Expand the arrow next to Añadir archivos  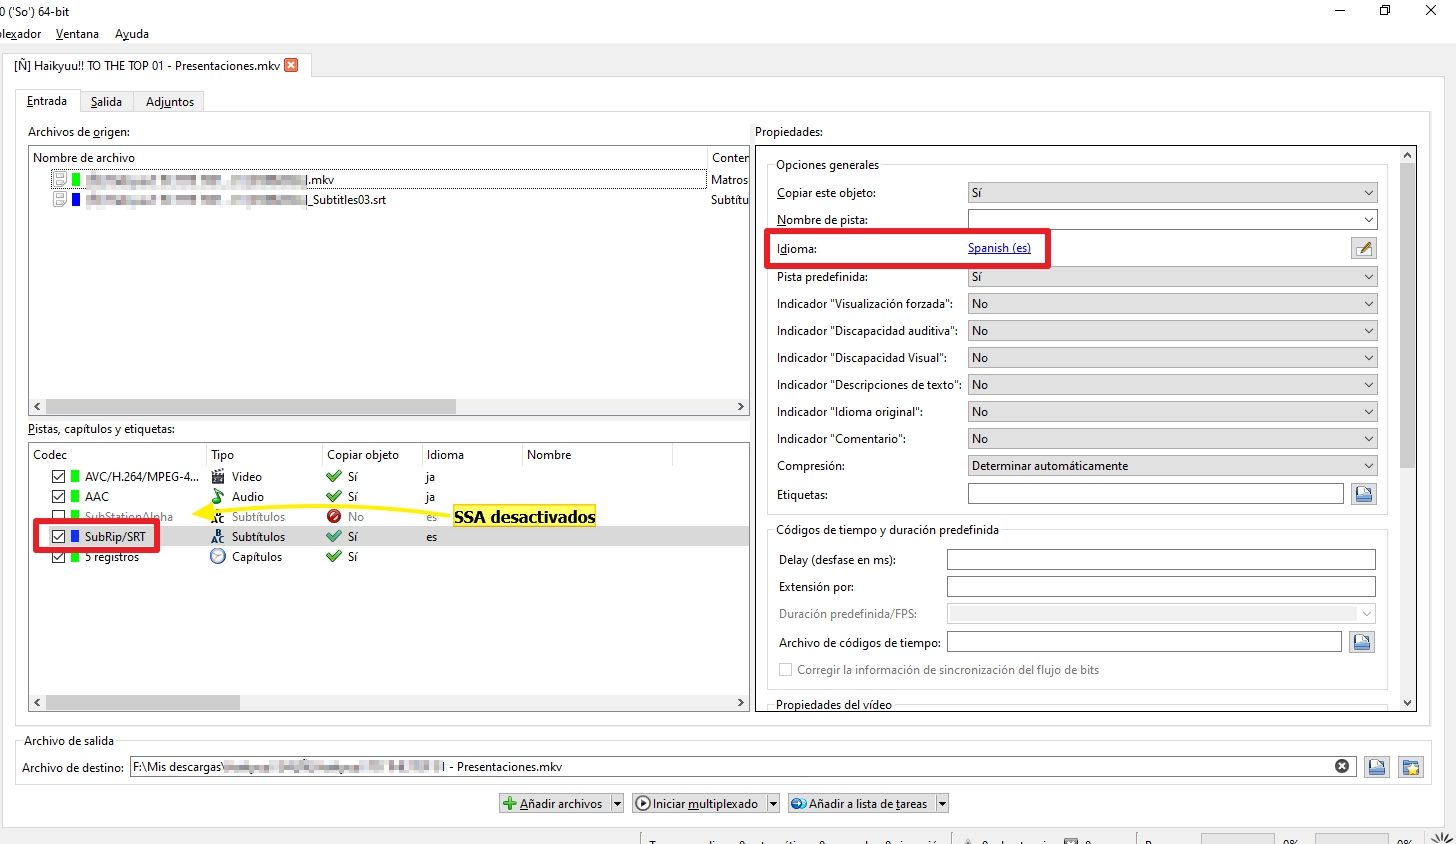pos(617,804)
